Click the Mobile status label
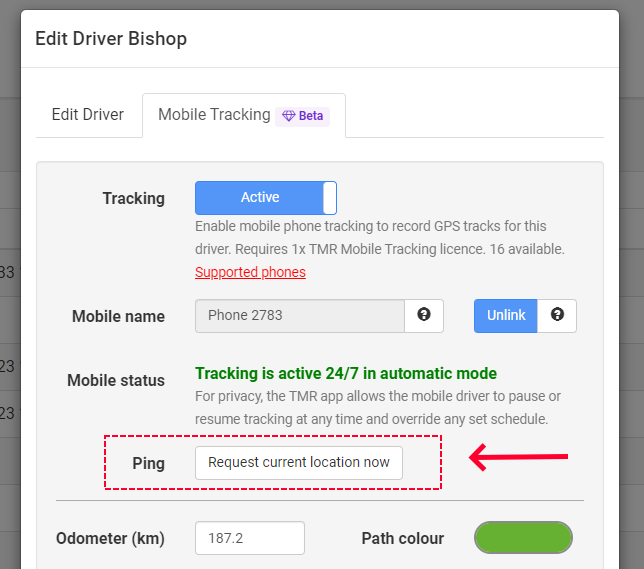This screenshot has width=644, height=569. point(116,380)
